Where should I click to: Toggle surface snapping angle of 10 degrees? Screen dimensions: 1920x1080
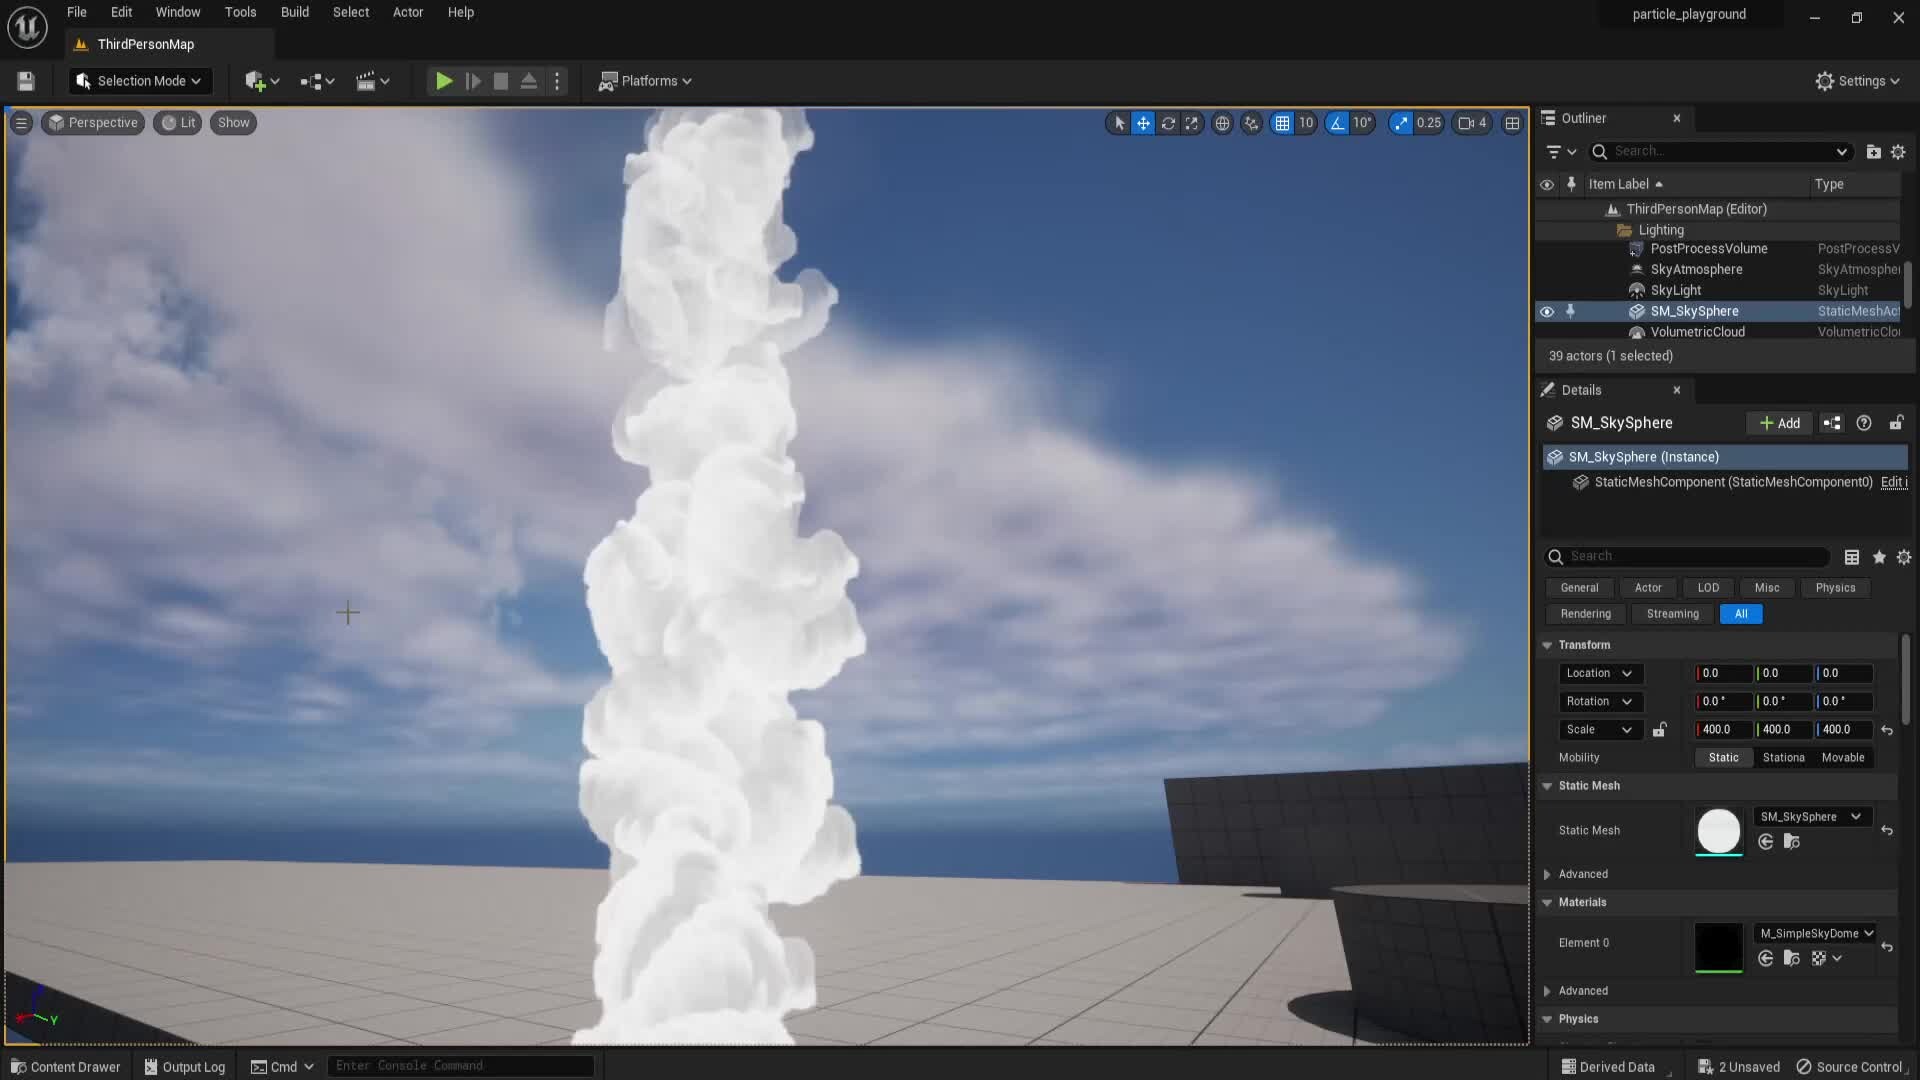[x=1339, y=123]
